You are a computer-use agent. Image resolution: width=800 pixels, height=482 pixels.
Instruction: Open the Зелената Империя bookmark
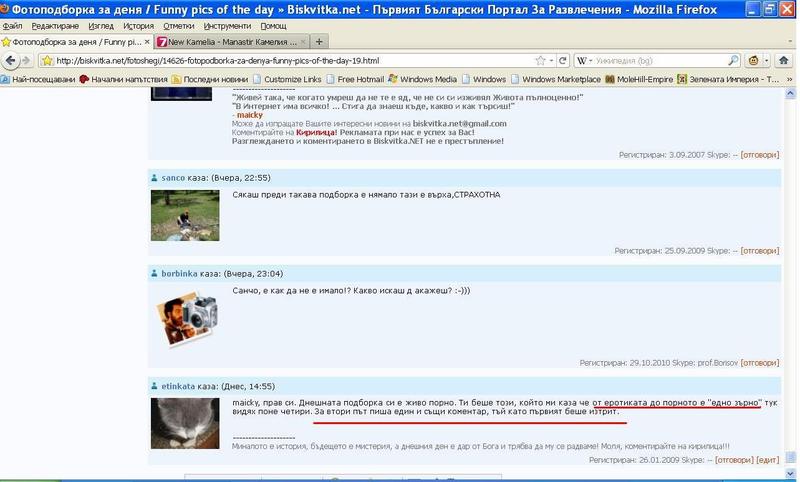[728, 79]
